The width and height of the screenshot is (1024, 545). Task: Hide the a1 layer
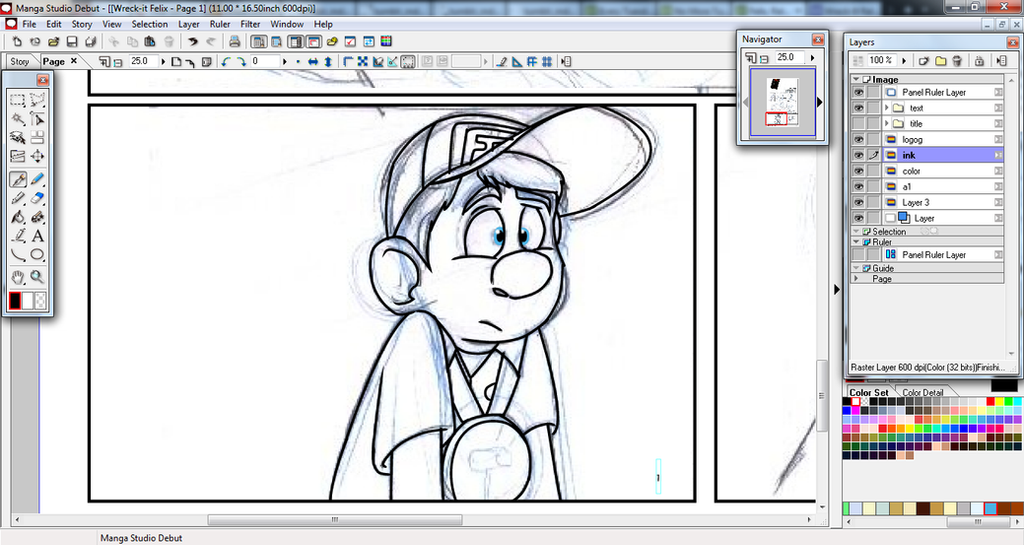point(858,187)
